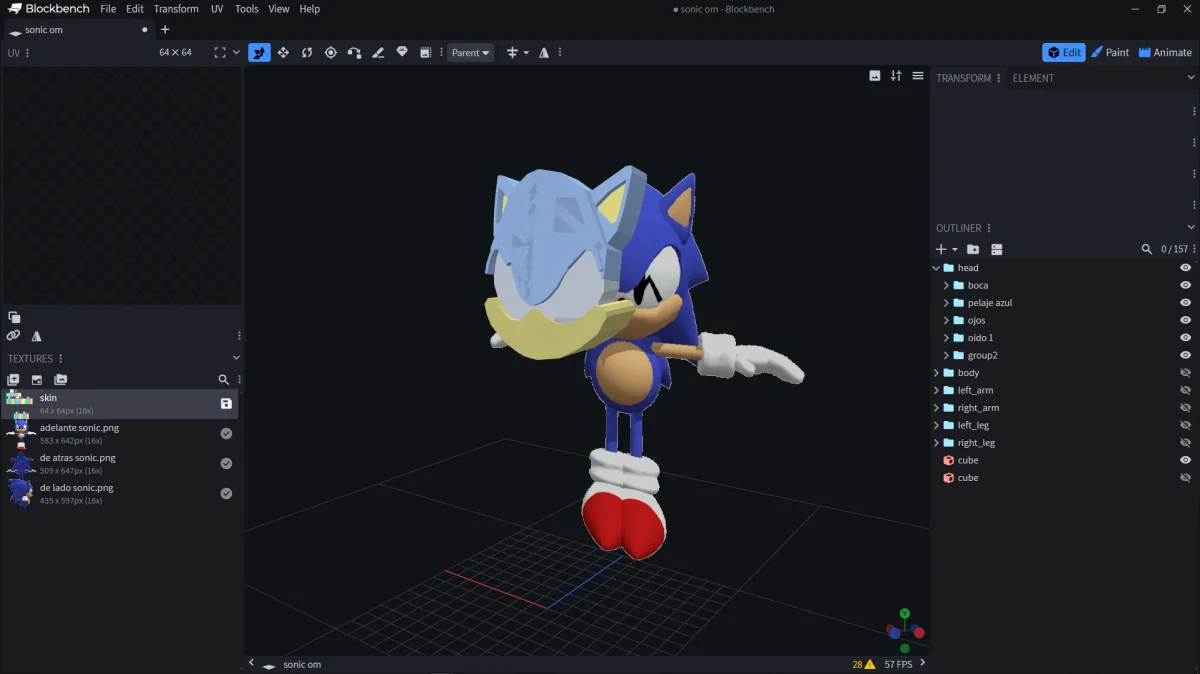Toggle visibility of pelaje azul group

(x=1186, y=303)
